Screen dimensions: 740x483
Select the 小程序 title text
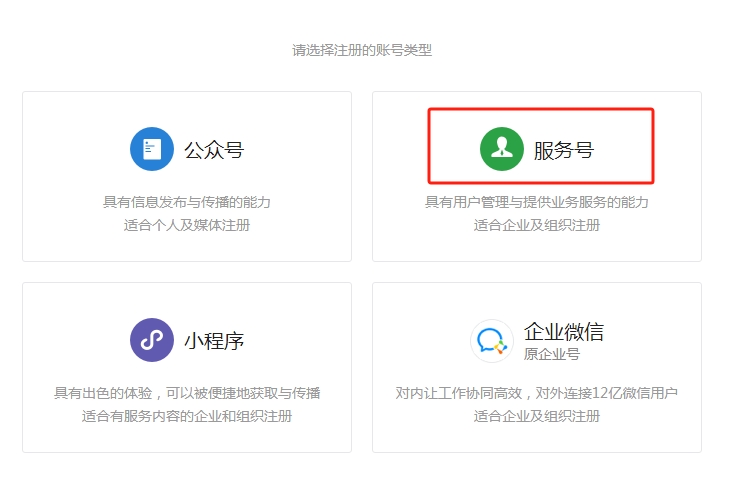214,341
